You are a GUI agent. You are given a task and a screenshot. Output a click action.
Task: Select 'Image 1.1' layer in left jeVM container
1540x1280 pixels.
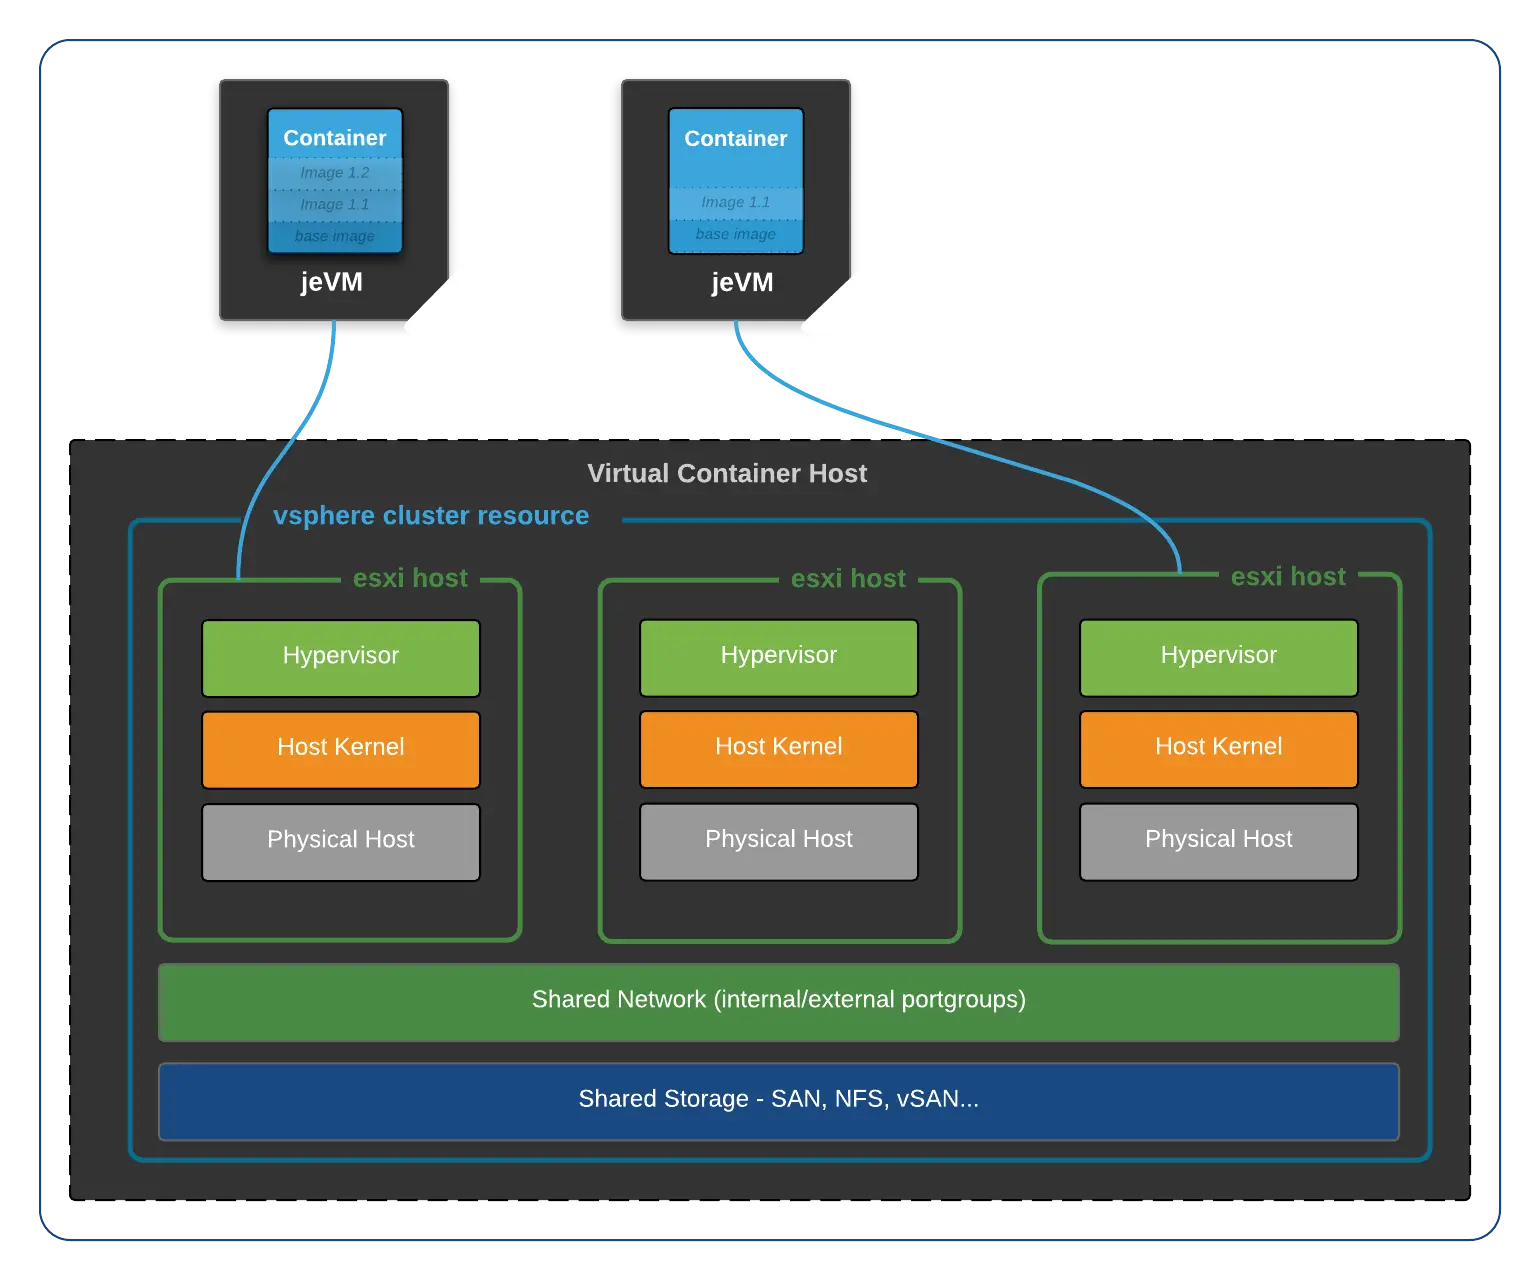click(335, 205)
